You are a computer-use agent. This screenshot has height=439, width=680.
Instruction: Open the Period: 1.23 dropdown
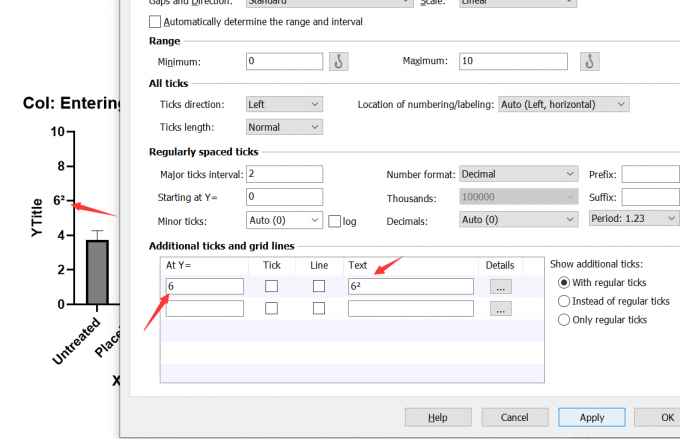(x=634, y=218)
